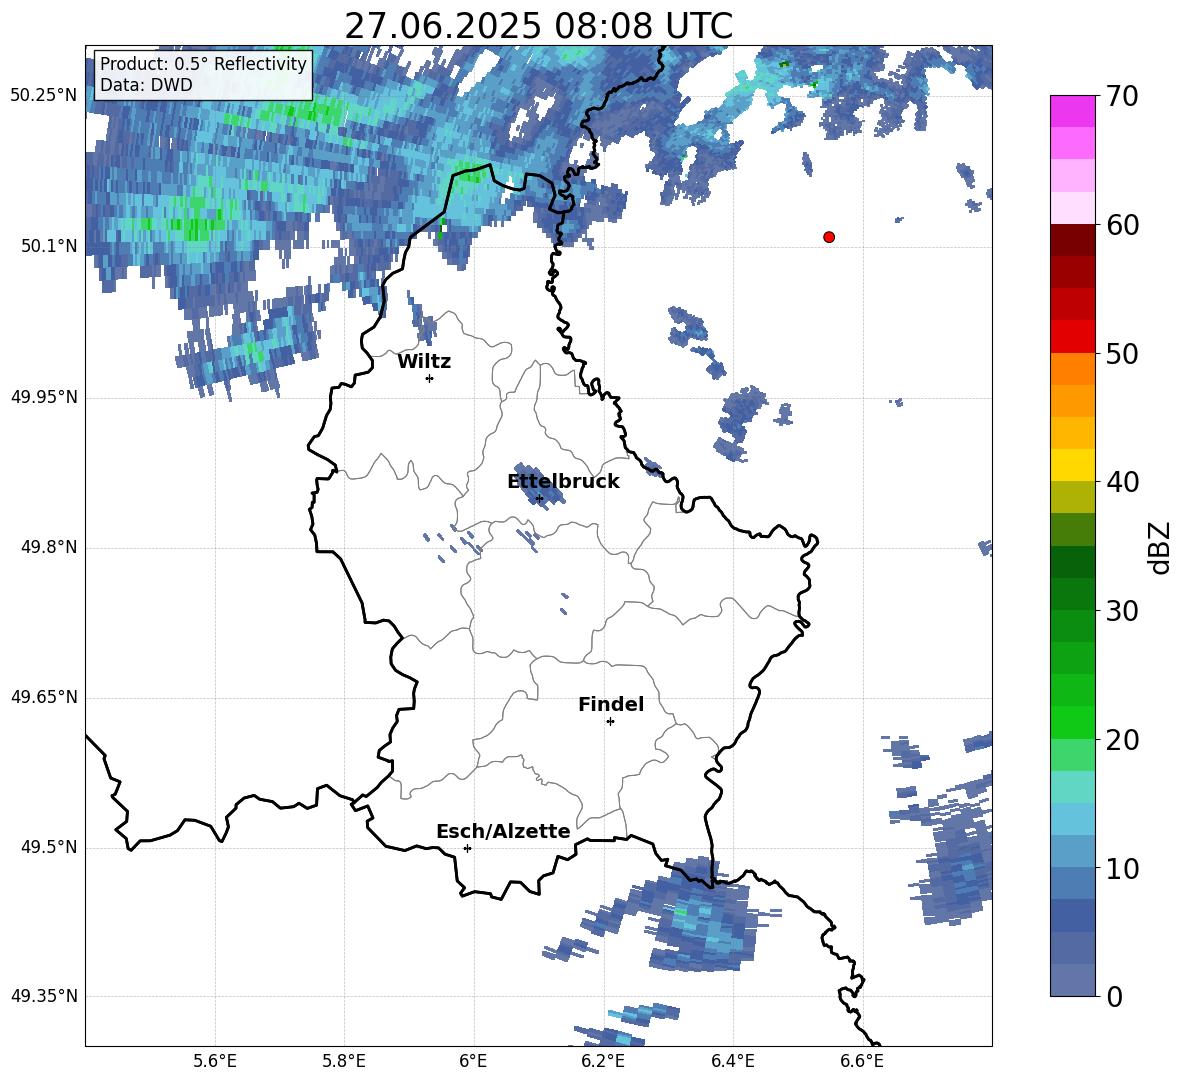
Task: Click the 30 tick label on colorbar
Action: tap(1122, 611)
